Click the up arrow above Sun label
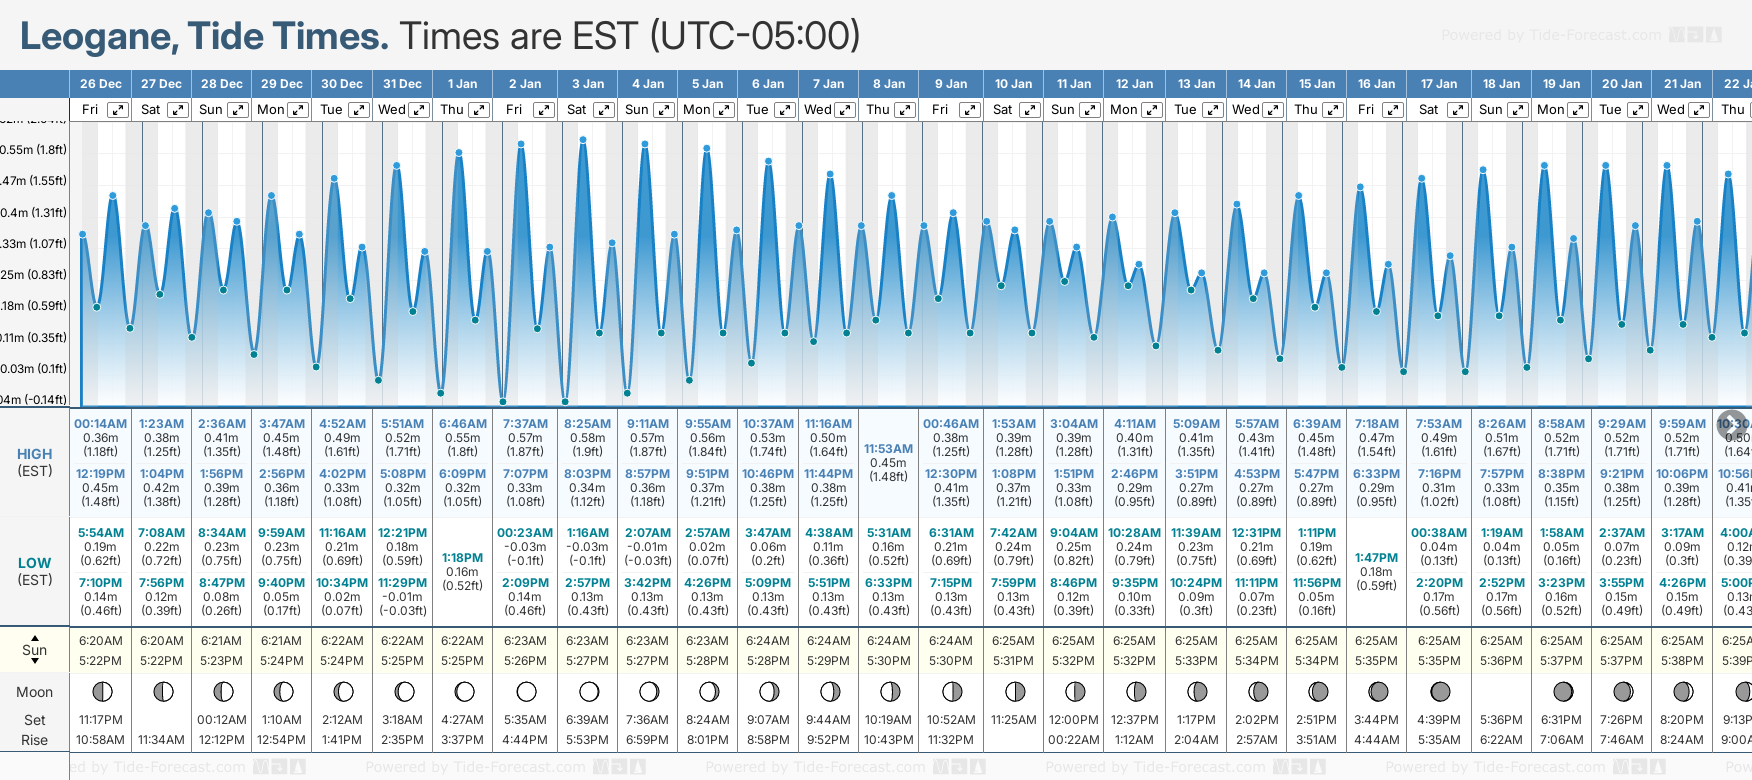Viewport: 1752px width, 780px height. click(x=35, y=637)
